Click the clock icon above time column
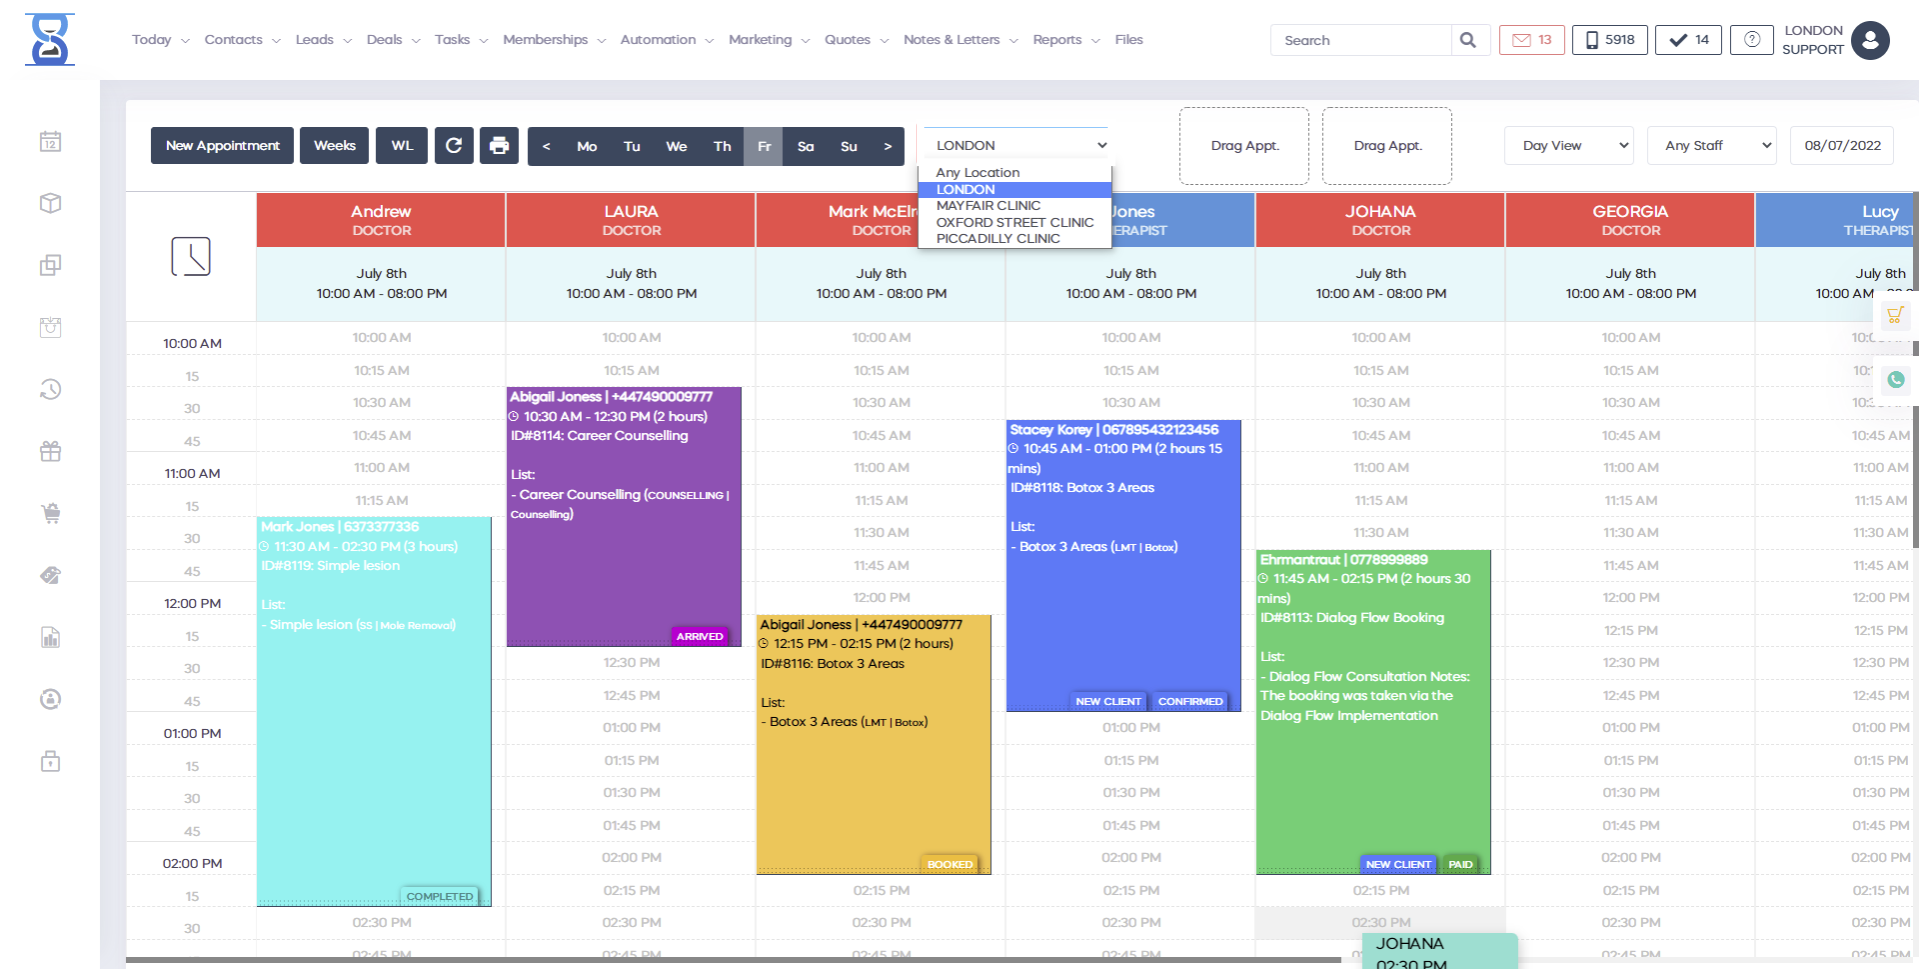 [x=191, y=257]
